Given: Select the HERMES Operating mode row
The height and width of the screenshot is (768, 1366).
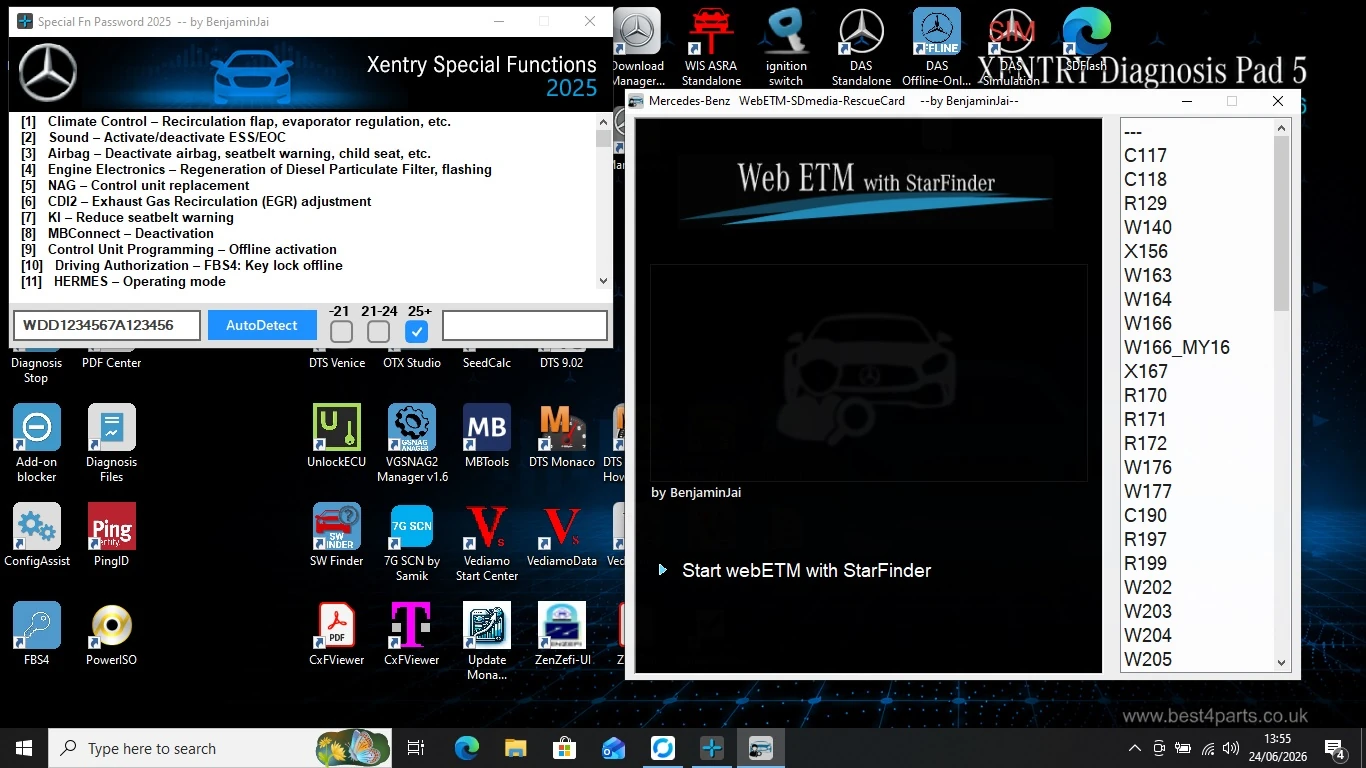Looking at the screenshot, I should [x=123, y=281].
